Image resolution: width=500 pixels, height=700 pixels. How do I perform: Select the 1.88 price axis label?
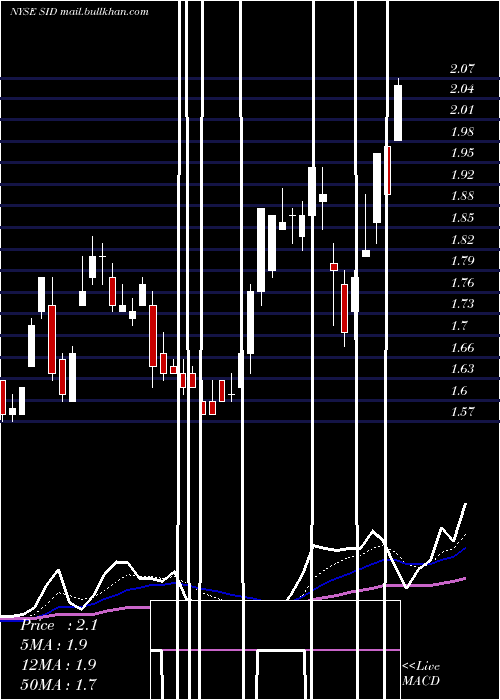point(462,196)
